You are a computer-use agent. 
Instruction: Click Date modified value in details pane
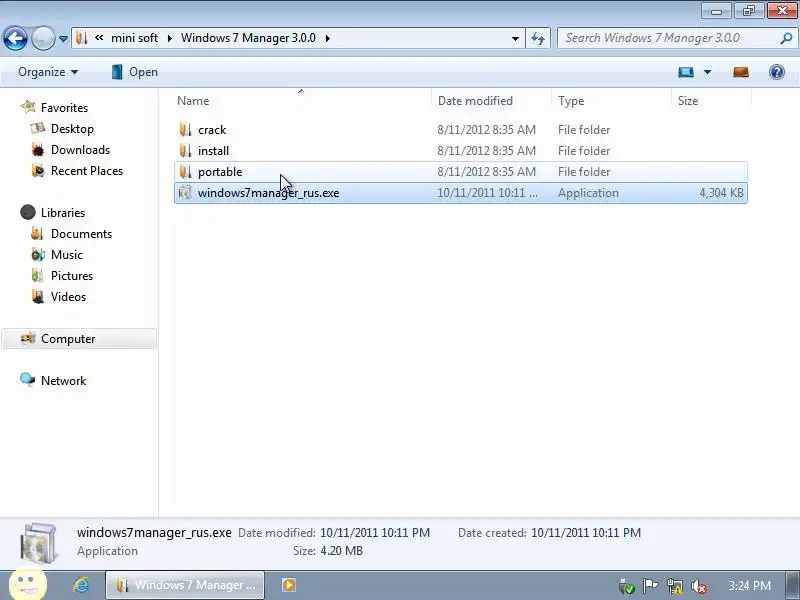(x=375, y=533)
